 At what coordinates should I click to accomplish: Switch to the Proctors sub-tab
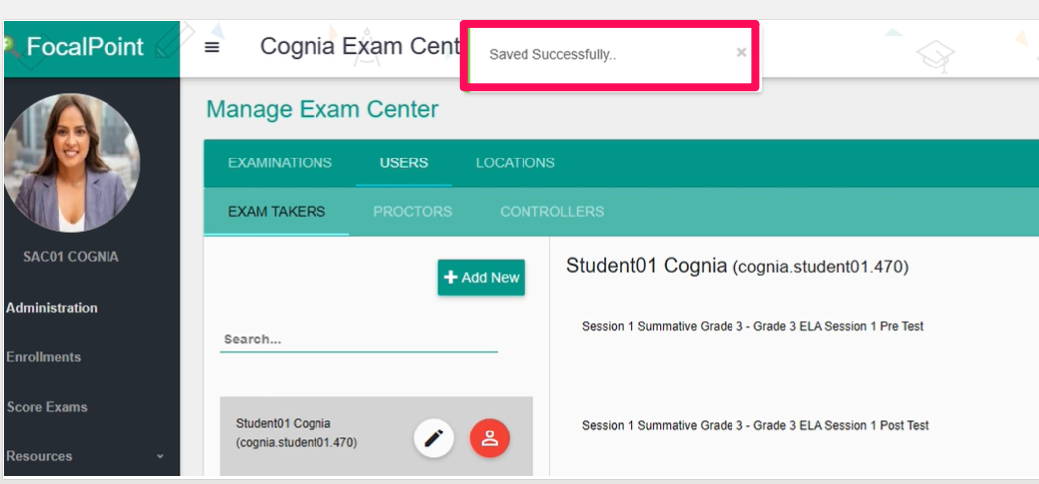click(x=412, y=212)
